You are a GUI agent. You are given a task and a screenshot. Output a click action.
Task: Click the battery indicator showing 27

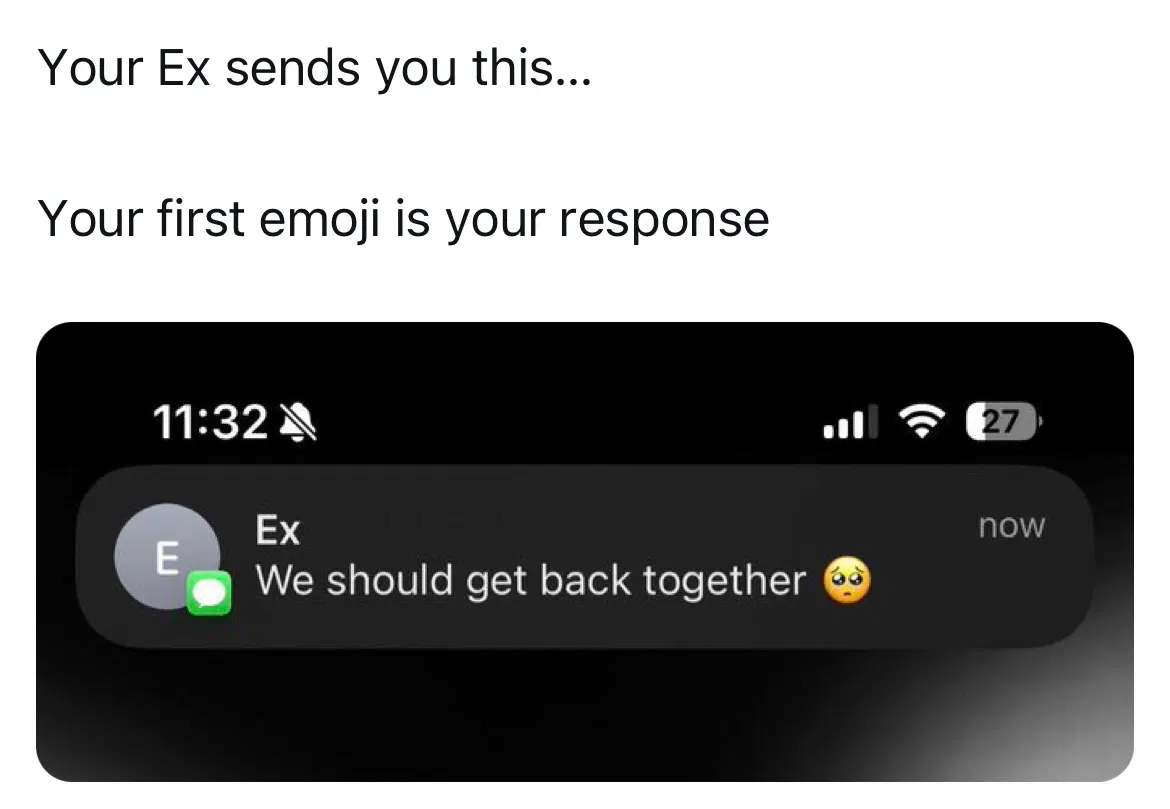[x=1002, y=423]
